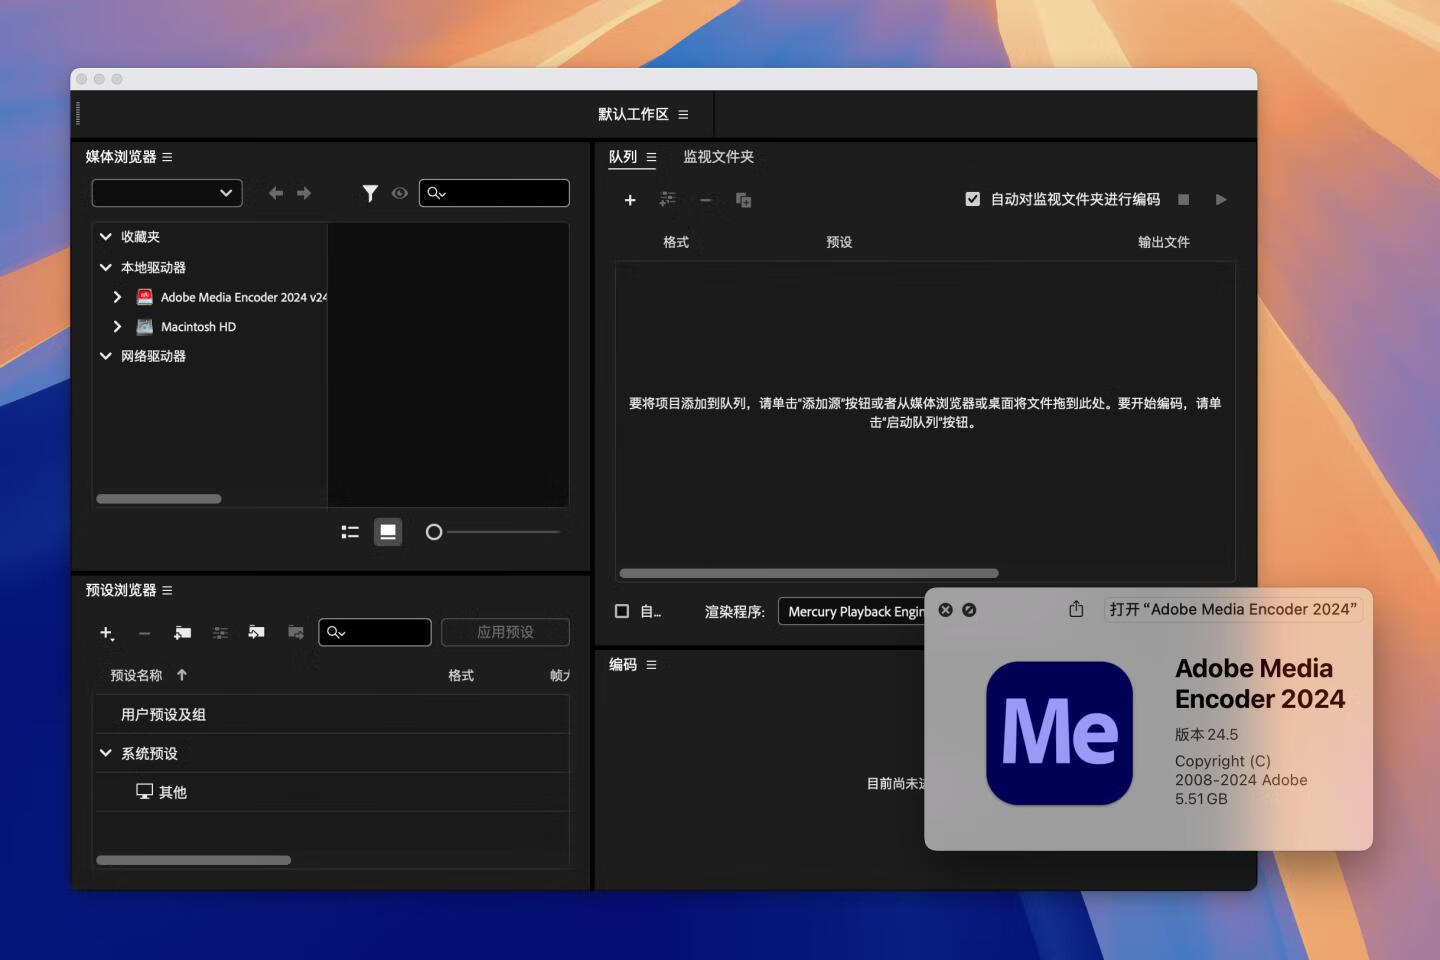
Task: Click the Start Queue play button
Action: click(x=1221, y=199)
